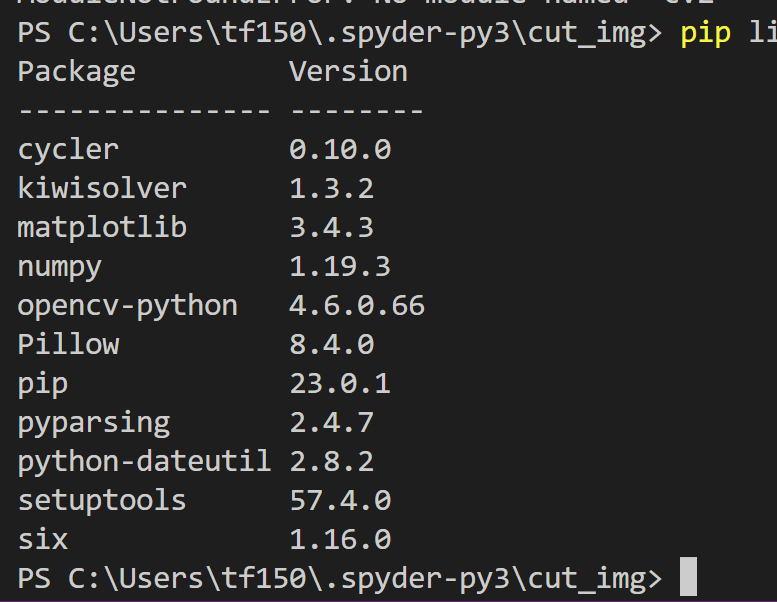Click the matplotlib package name
The height and width of the screenshot is (602, 777).
(x=102, y=228)
